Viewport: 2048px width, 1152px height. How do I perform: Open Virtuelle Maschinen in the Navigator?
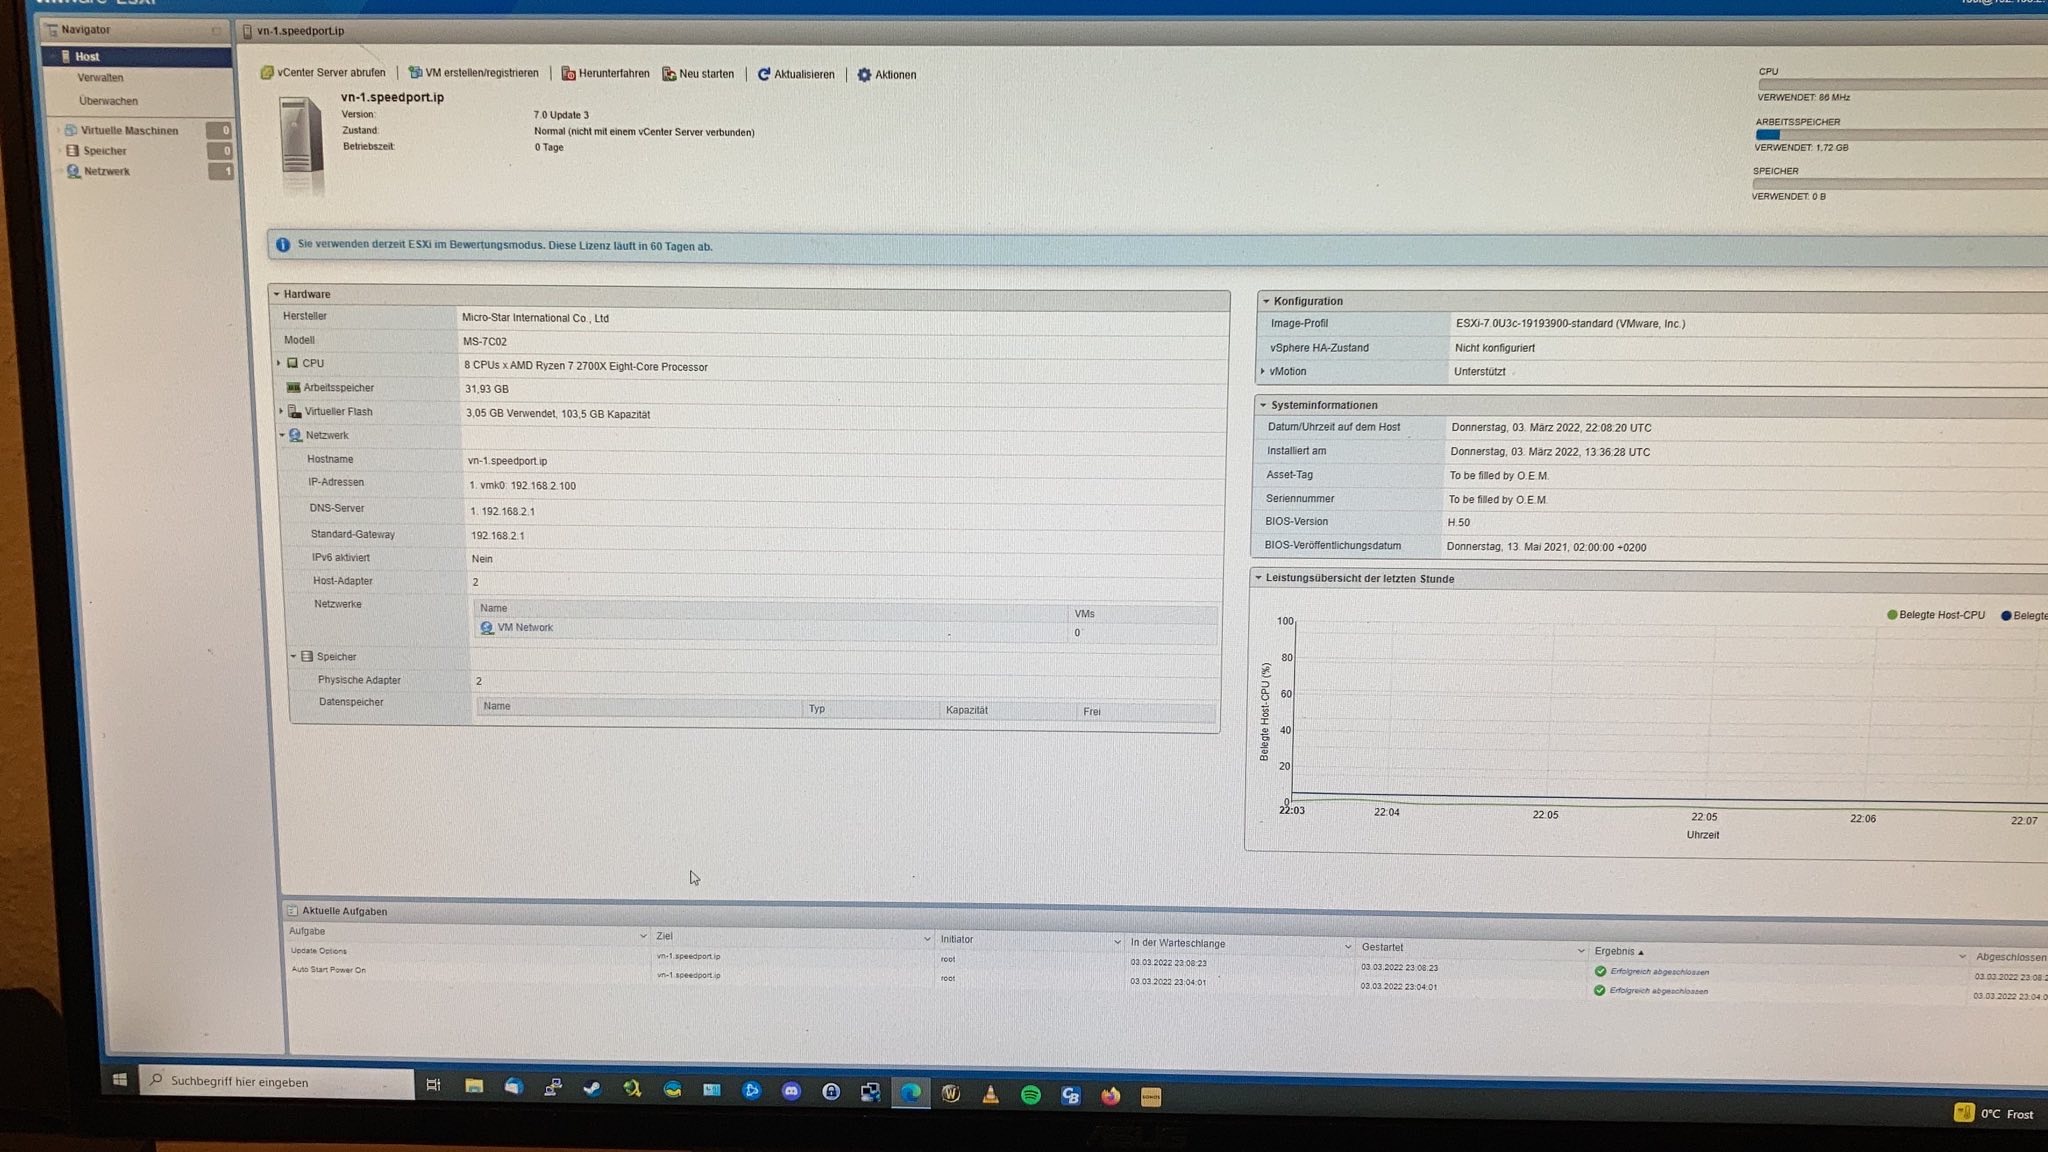[129, 130]
